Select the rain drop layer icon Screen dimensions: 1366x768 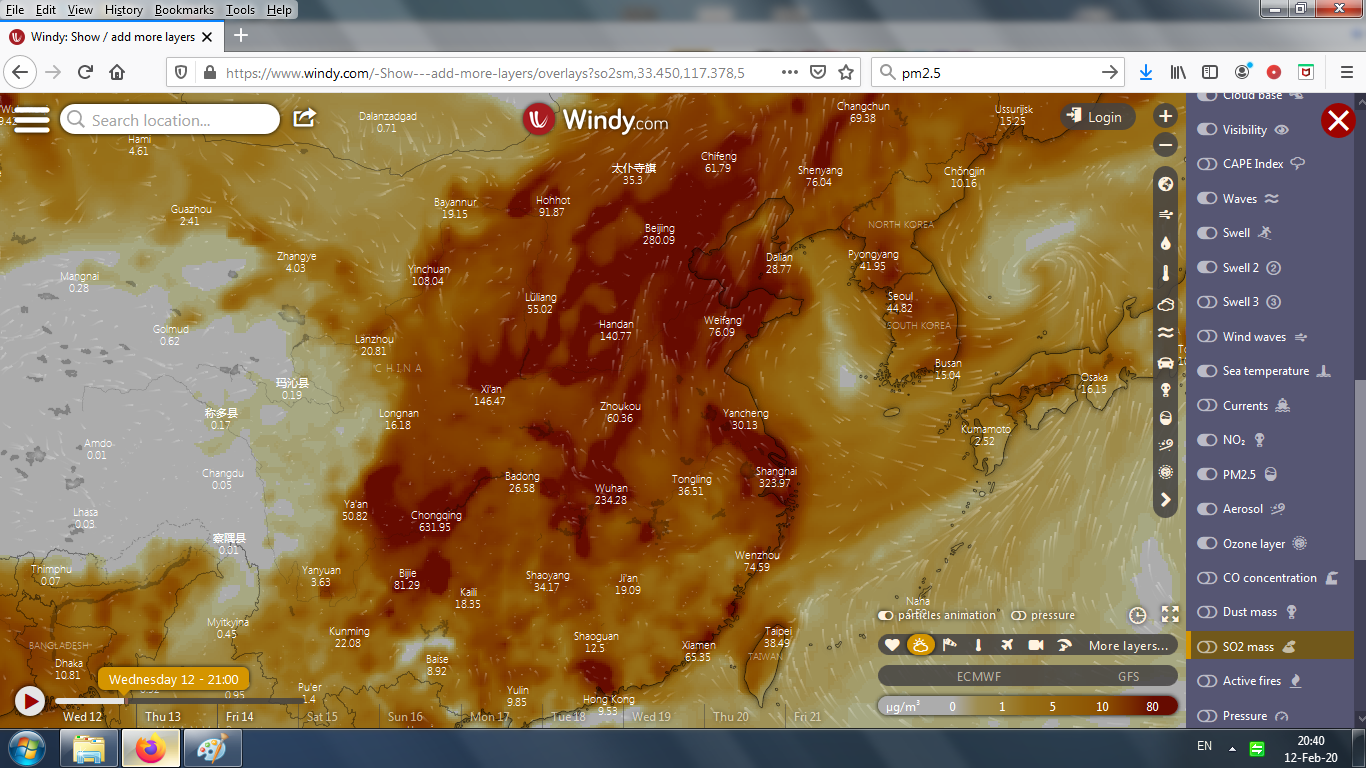[x=1165, y=243]
